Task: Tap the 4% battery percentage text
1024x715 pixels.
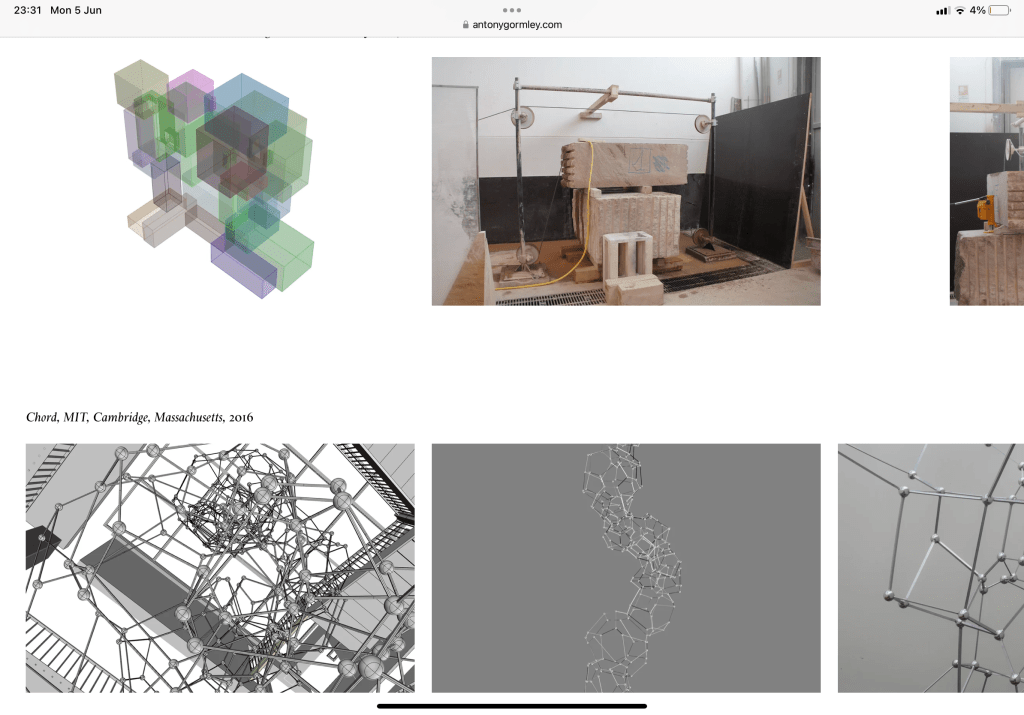Action: pos(977,10)
